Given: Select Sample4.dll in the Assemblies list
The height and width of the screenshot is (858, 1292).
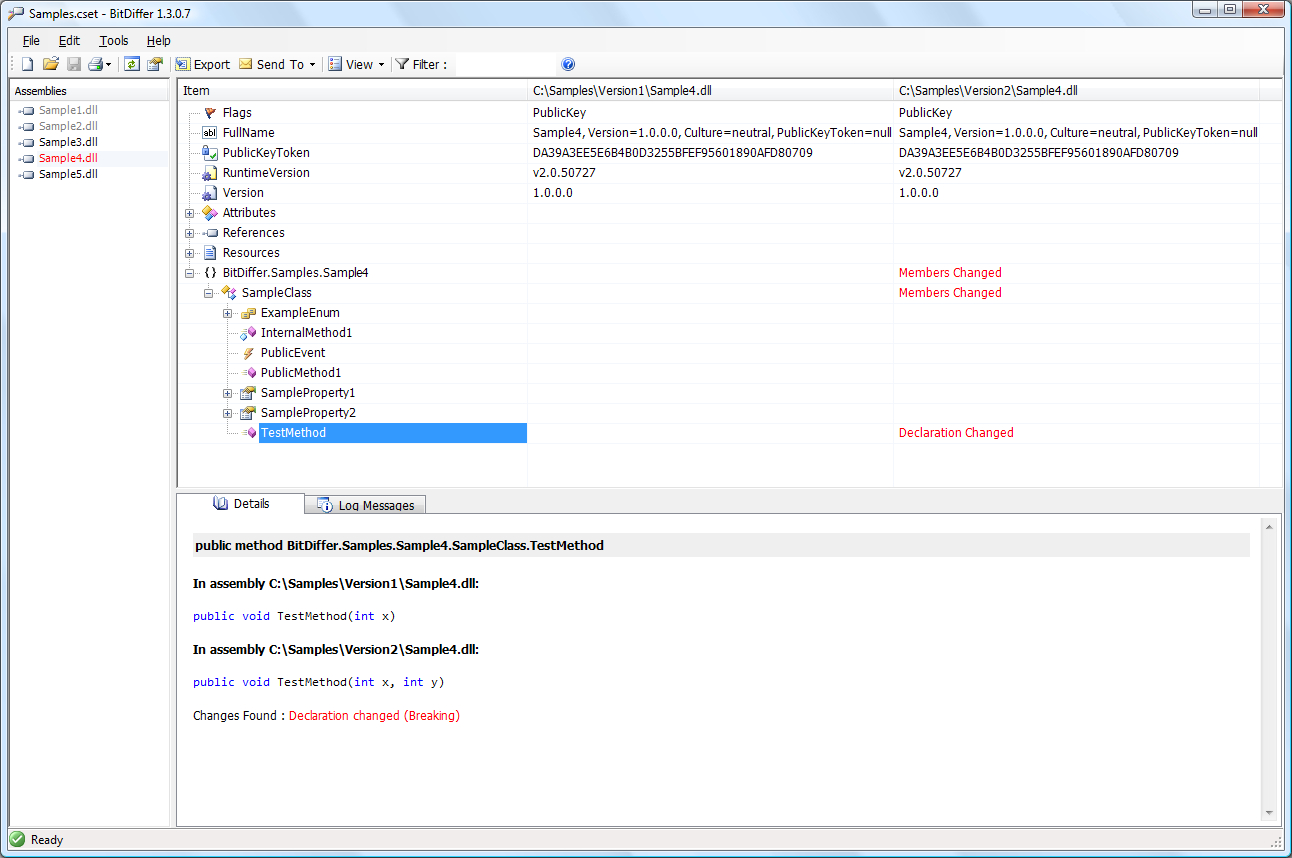Looking at the screenshot, I should tap(68, 158).
